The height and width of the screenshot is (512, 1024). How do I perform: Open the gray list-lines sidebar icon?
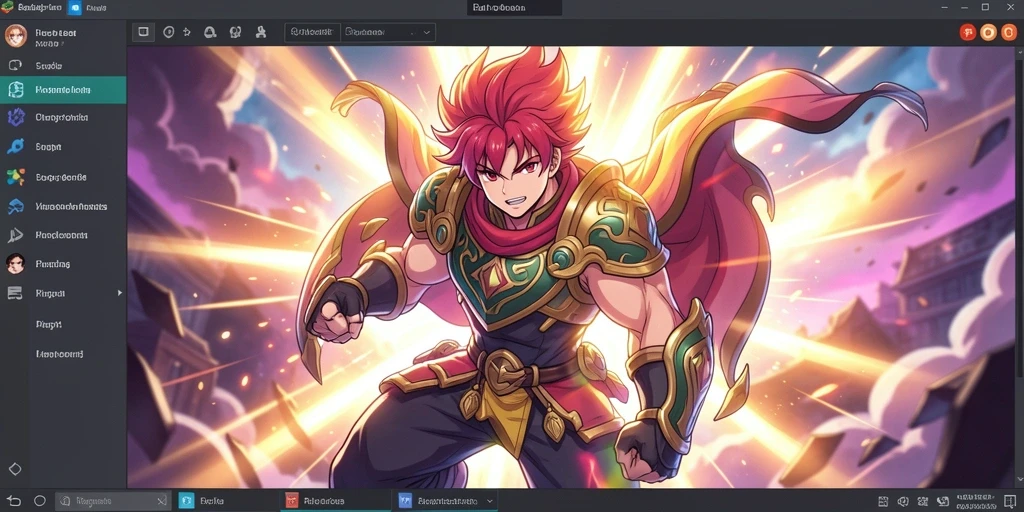15,293
